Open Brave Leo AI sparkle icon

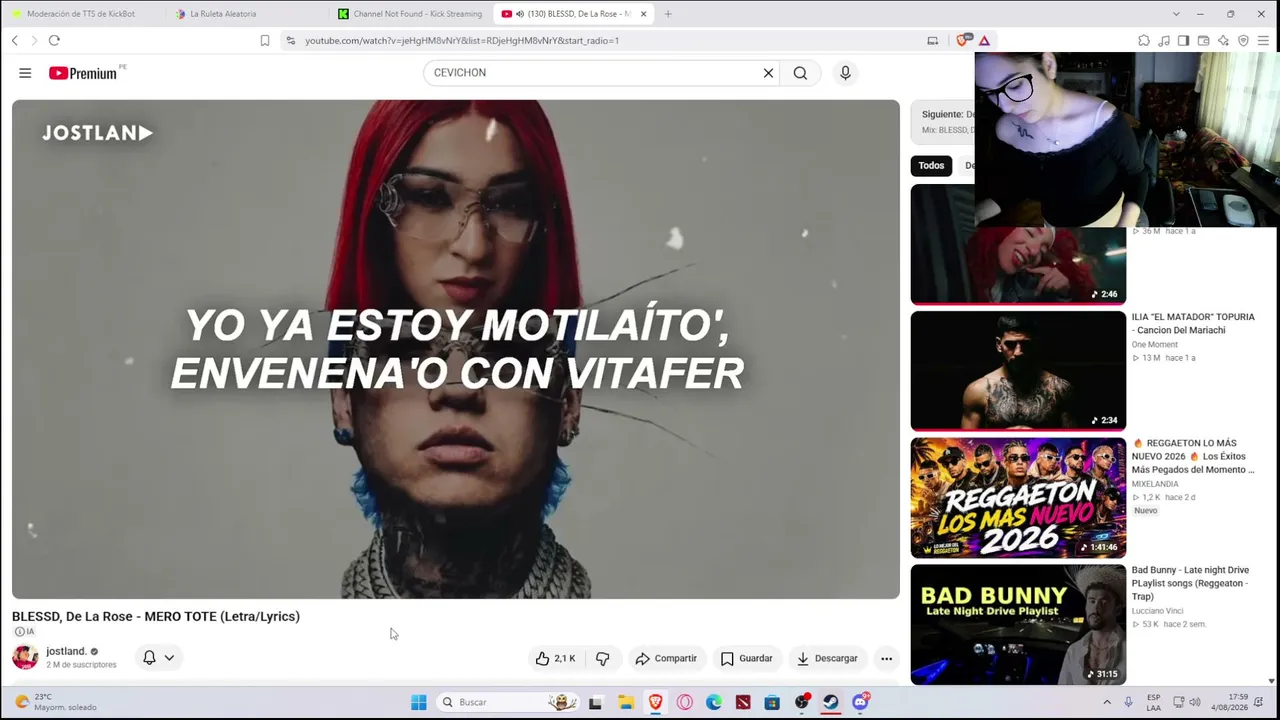pyautogui.click(x=1223, y=40)
